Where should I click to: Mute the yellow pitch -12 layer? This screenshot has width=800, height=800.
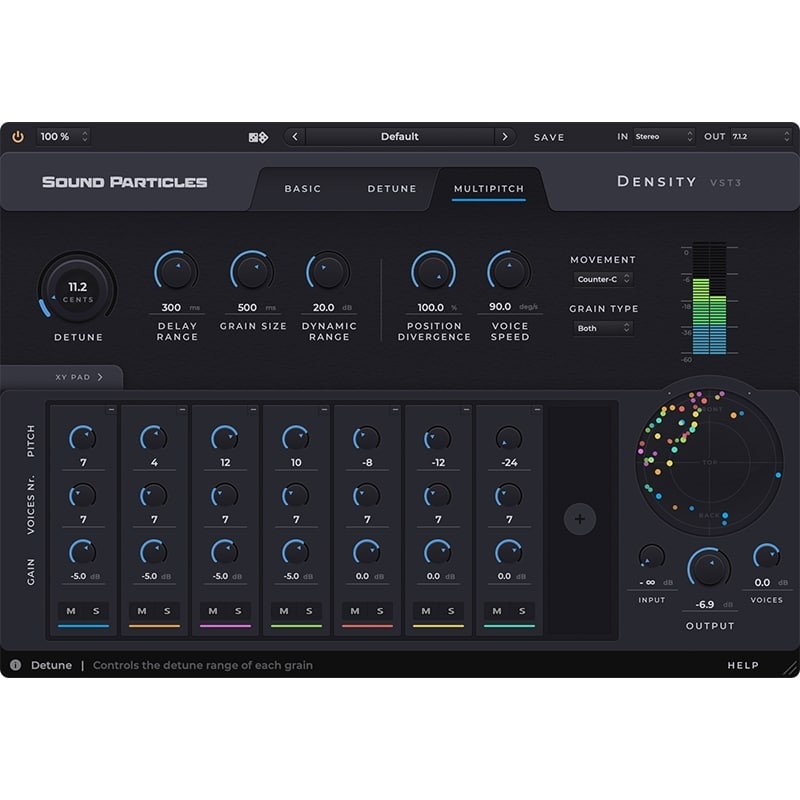tap(426, 611)
